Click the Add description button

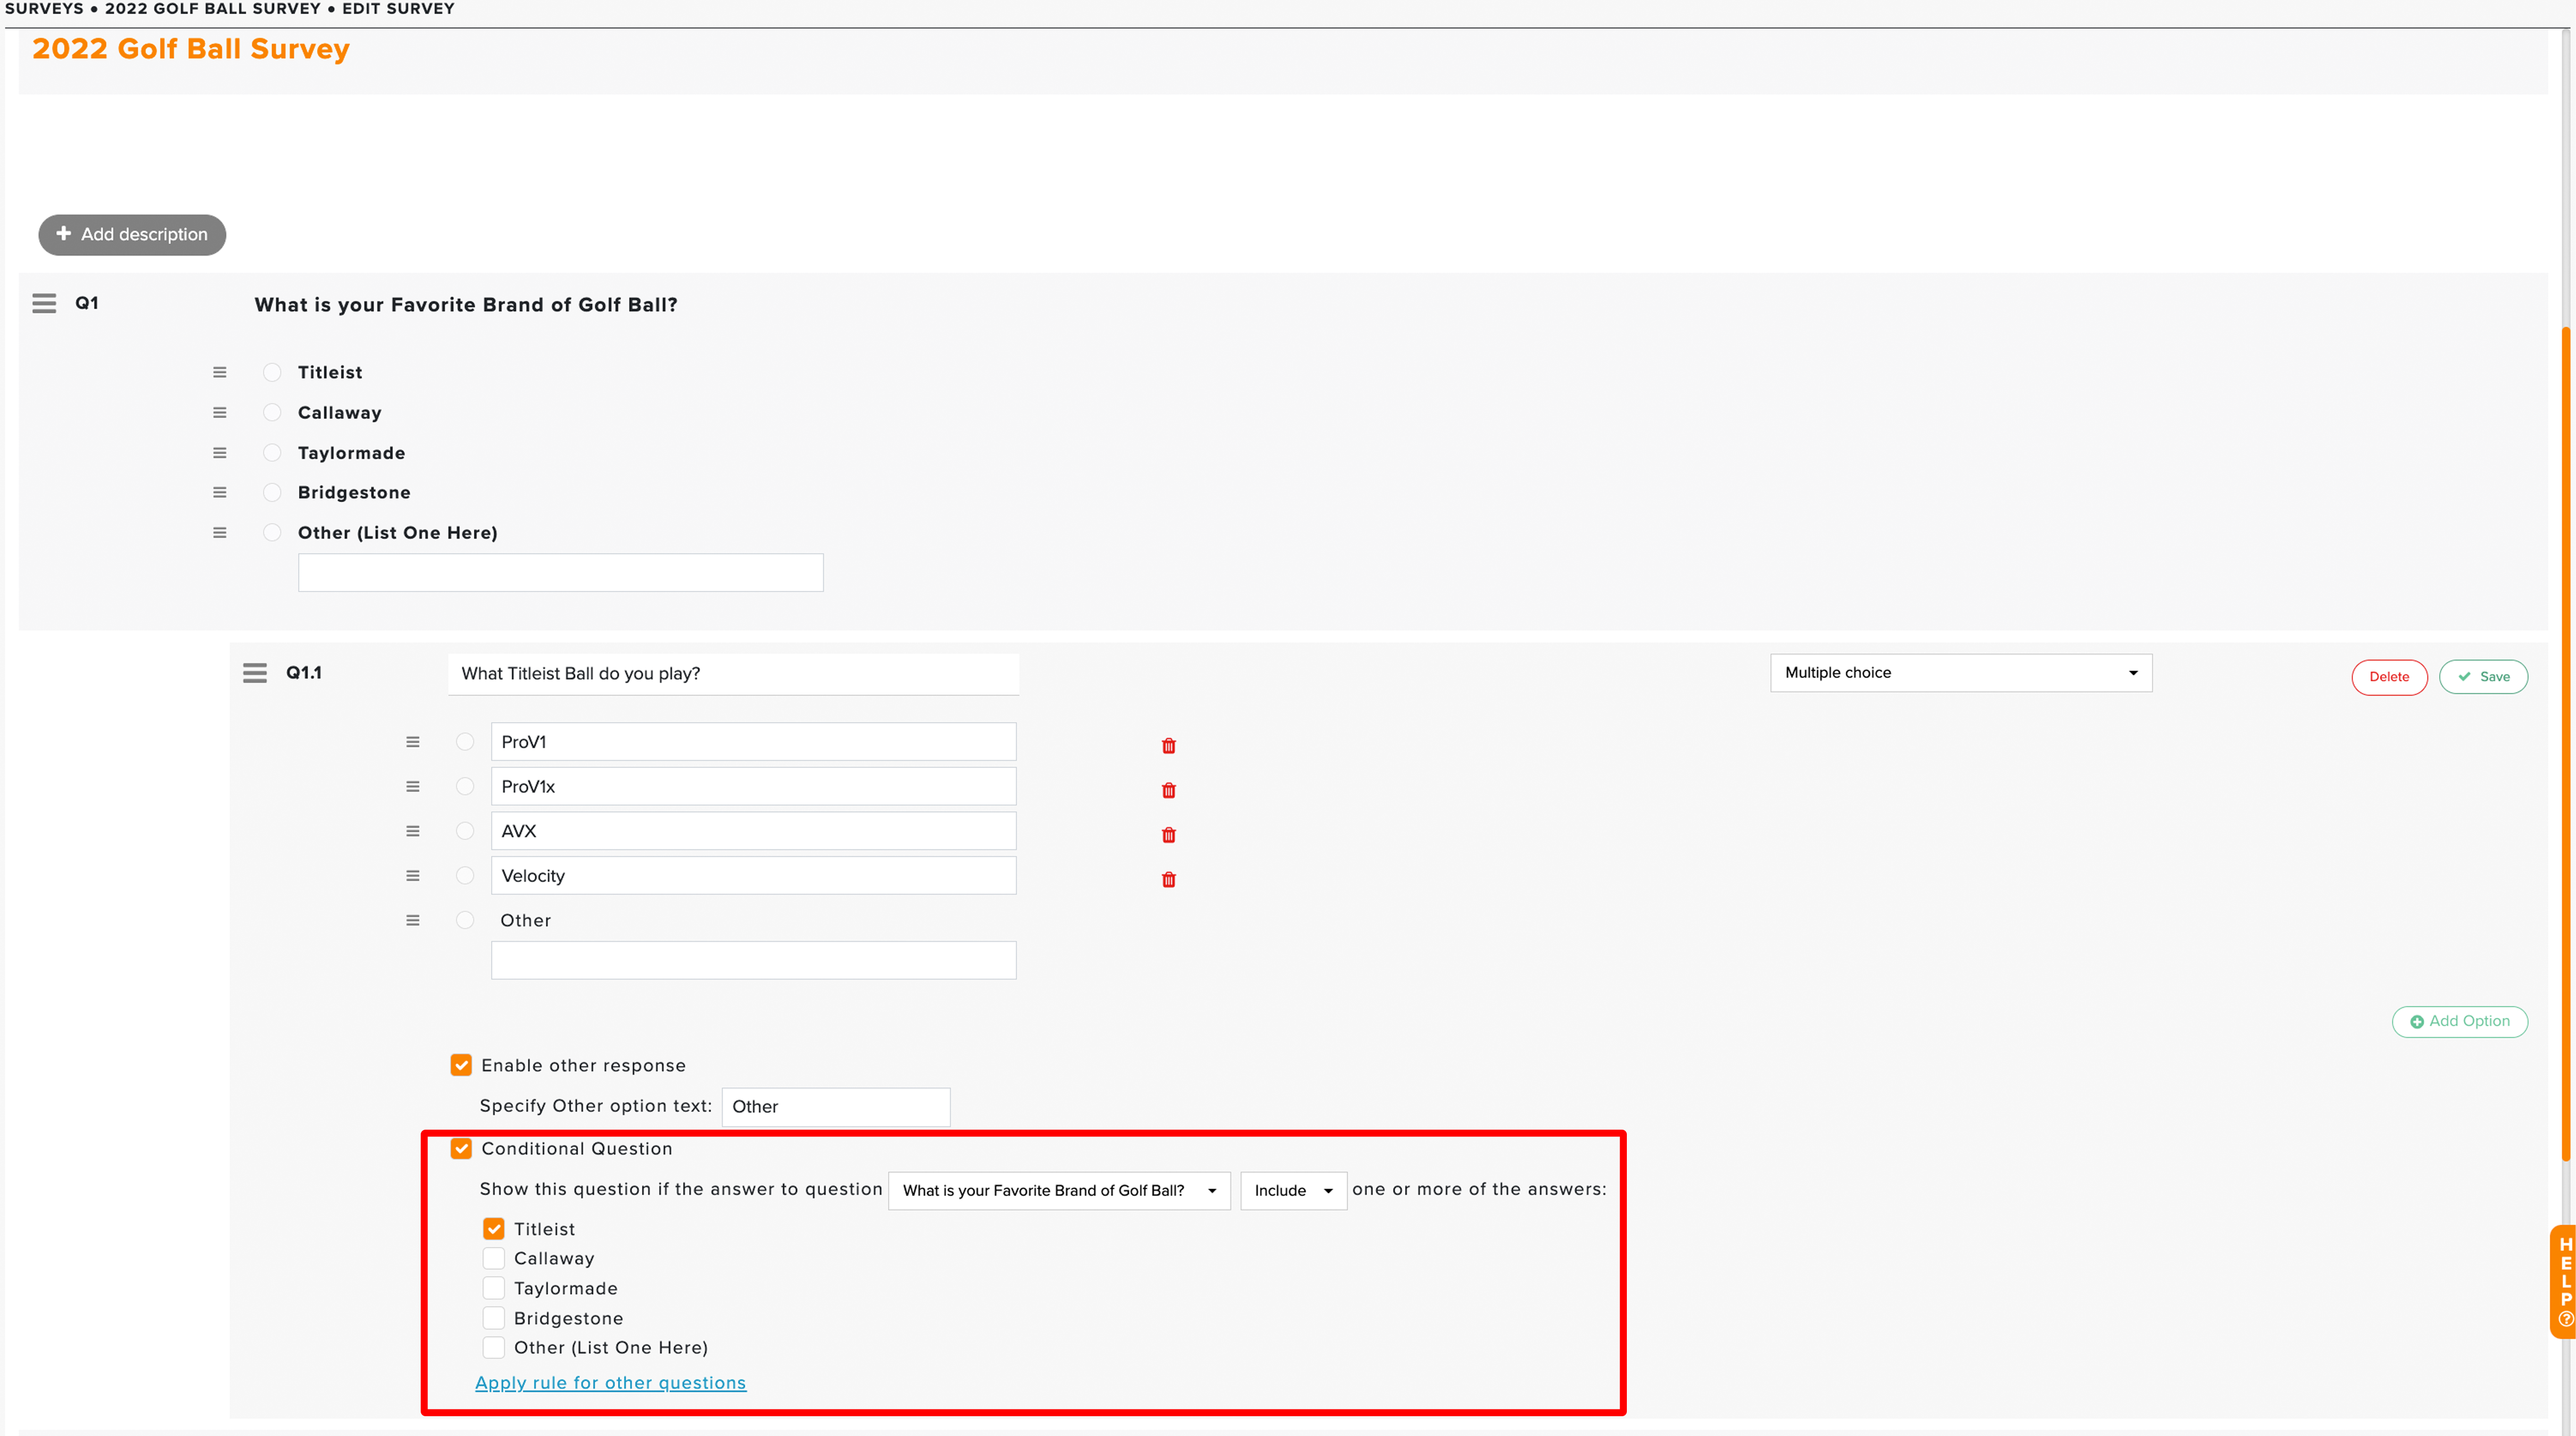click(x=132, y=234)
